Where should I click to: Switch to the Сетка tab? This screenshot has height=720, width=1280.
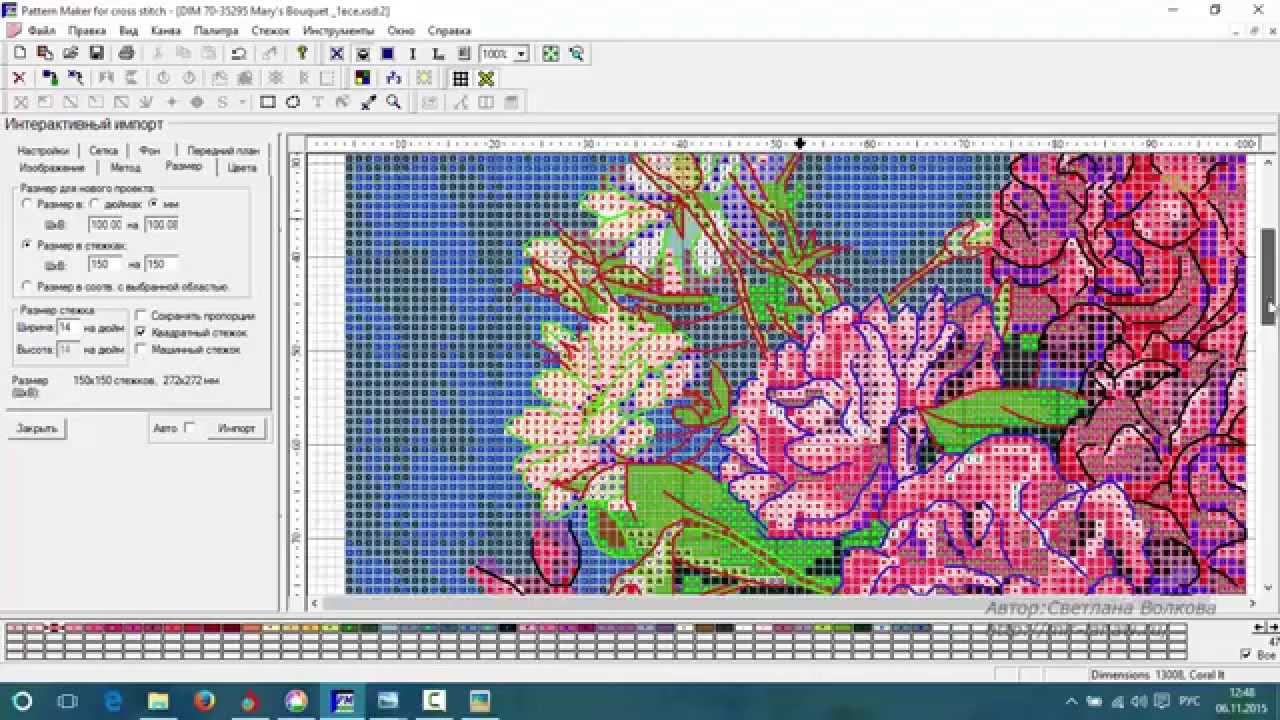tap(103, 150)
